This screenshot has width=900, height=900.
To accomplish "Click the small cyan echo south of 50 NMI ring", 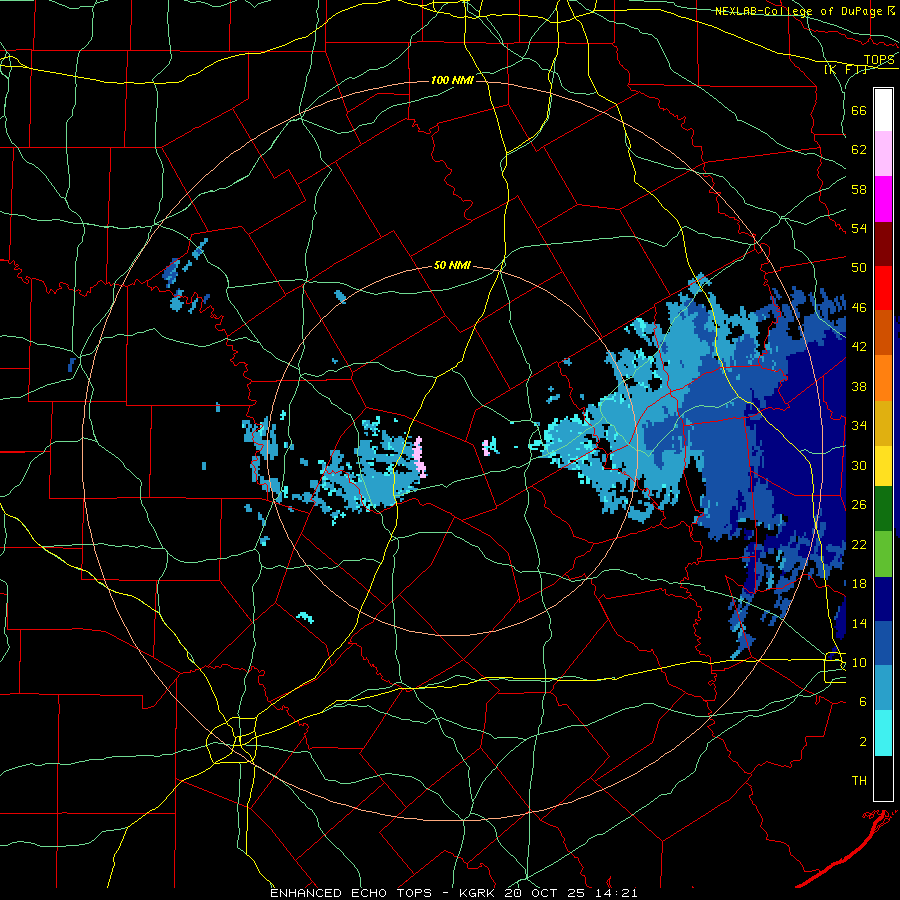I will [x=305, y=618].
